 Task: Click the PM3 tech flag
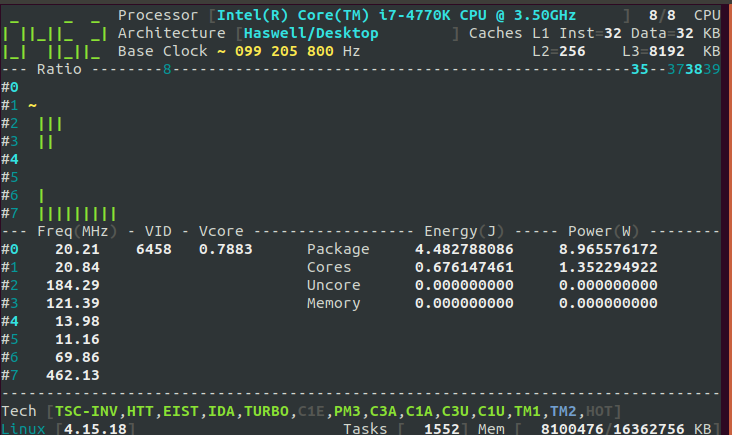pos(347,412)
